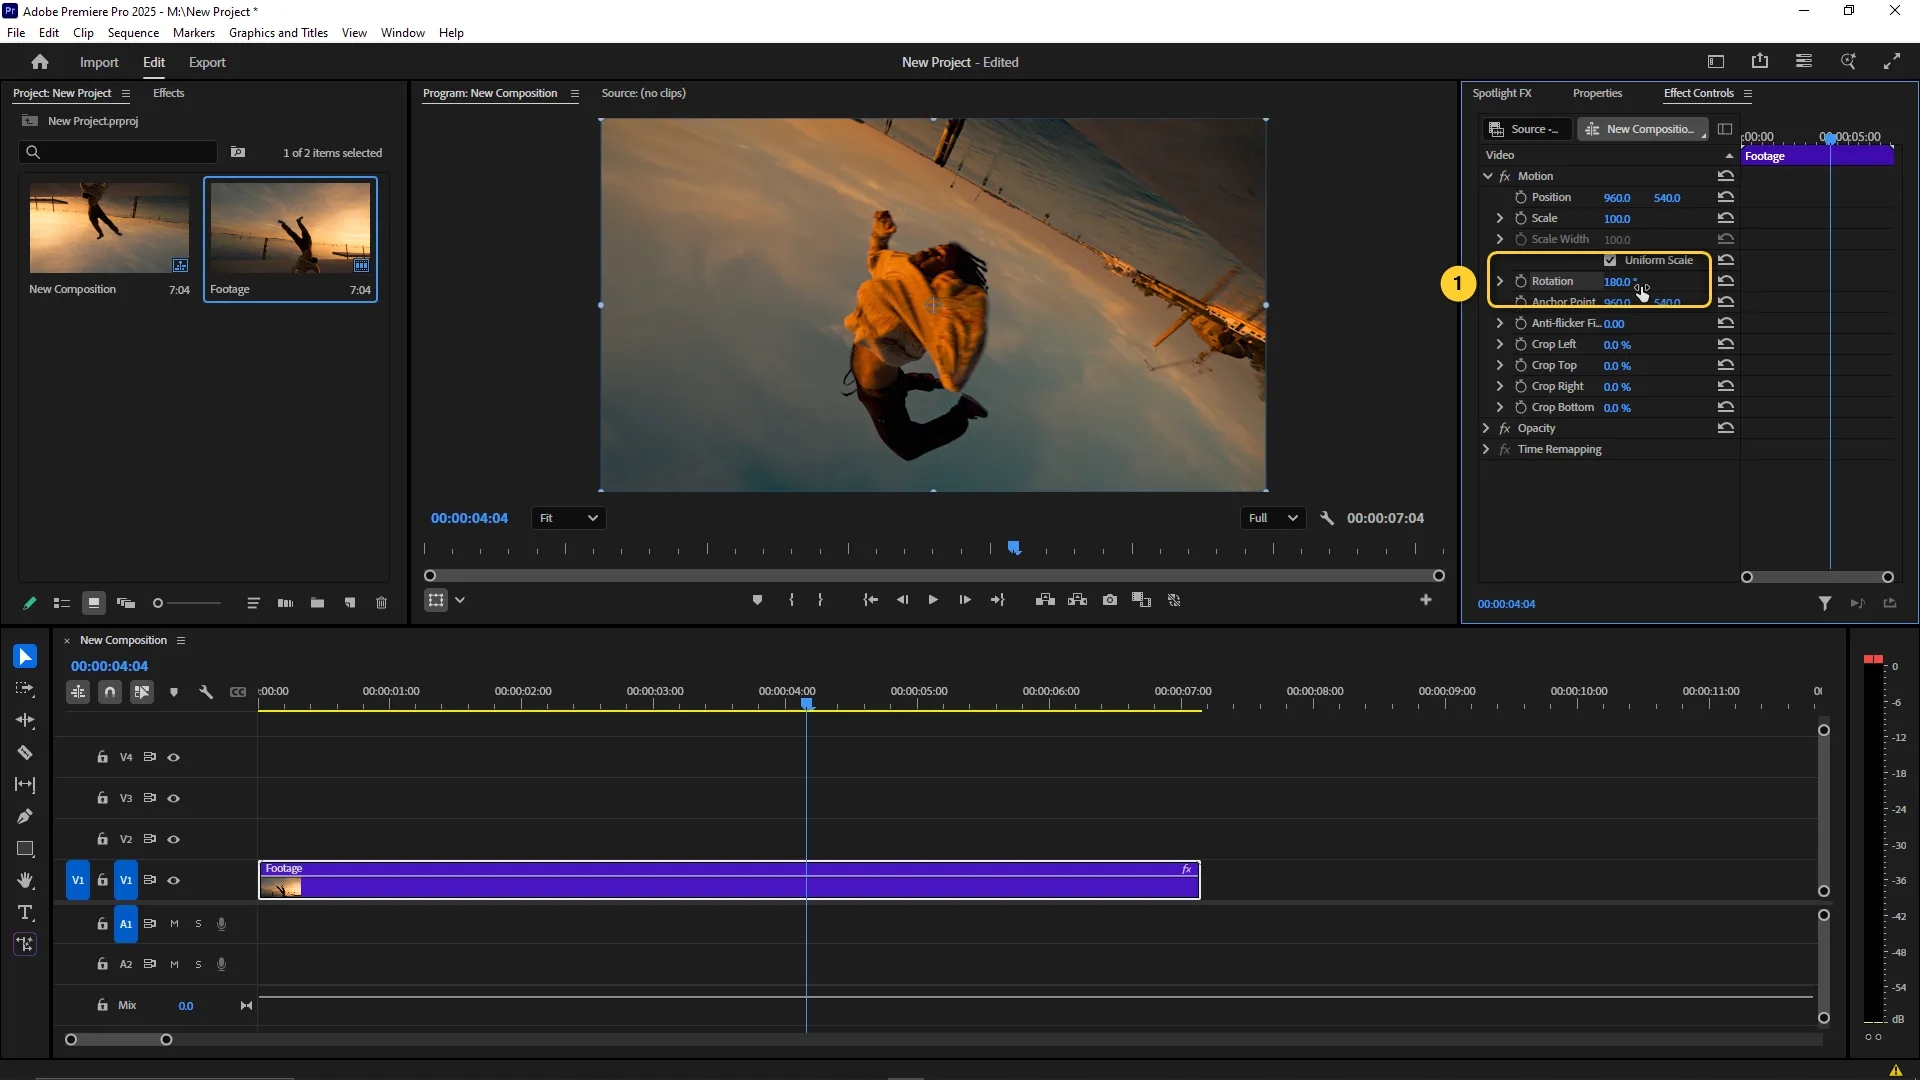Select the Selection tool in timeline toolbox
This screenshot has width=1920, height=1080.
(x=25, y=657)
